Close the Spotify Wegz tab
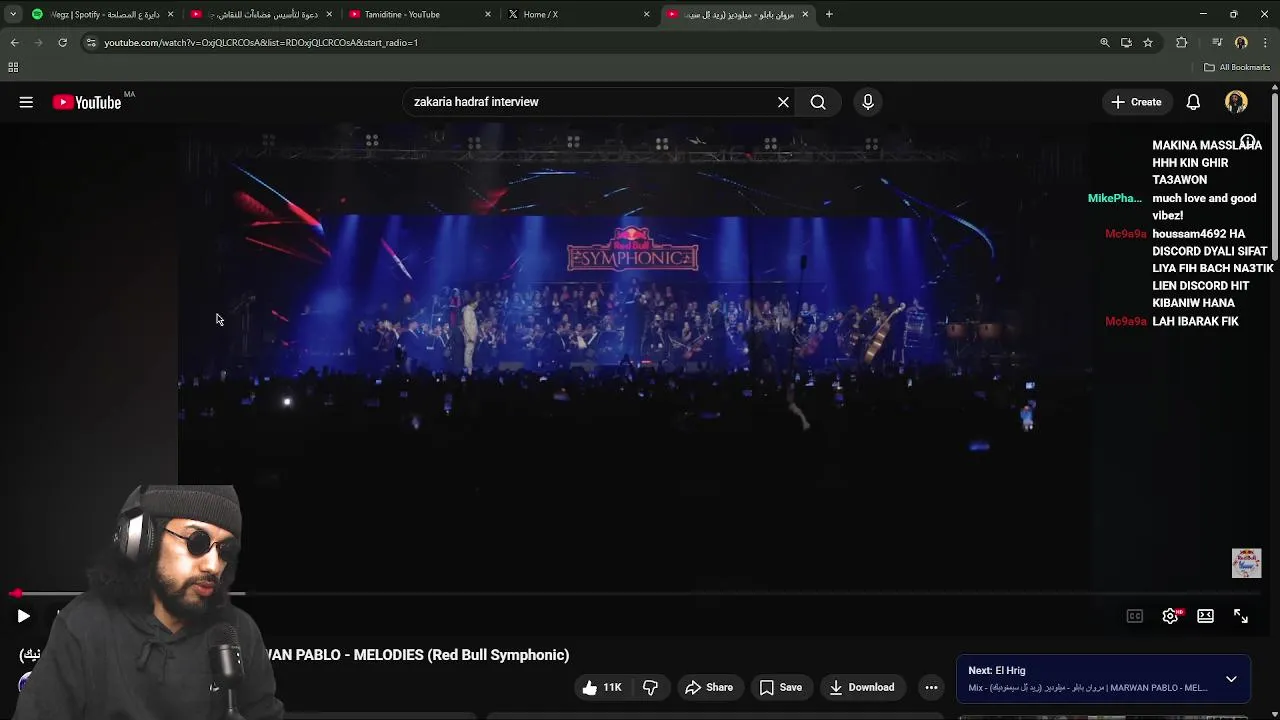Viewport: 1280px width, 720px height. click(170, 14)
